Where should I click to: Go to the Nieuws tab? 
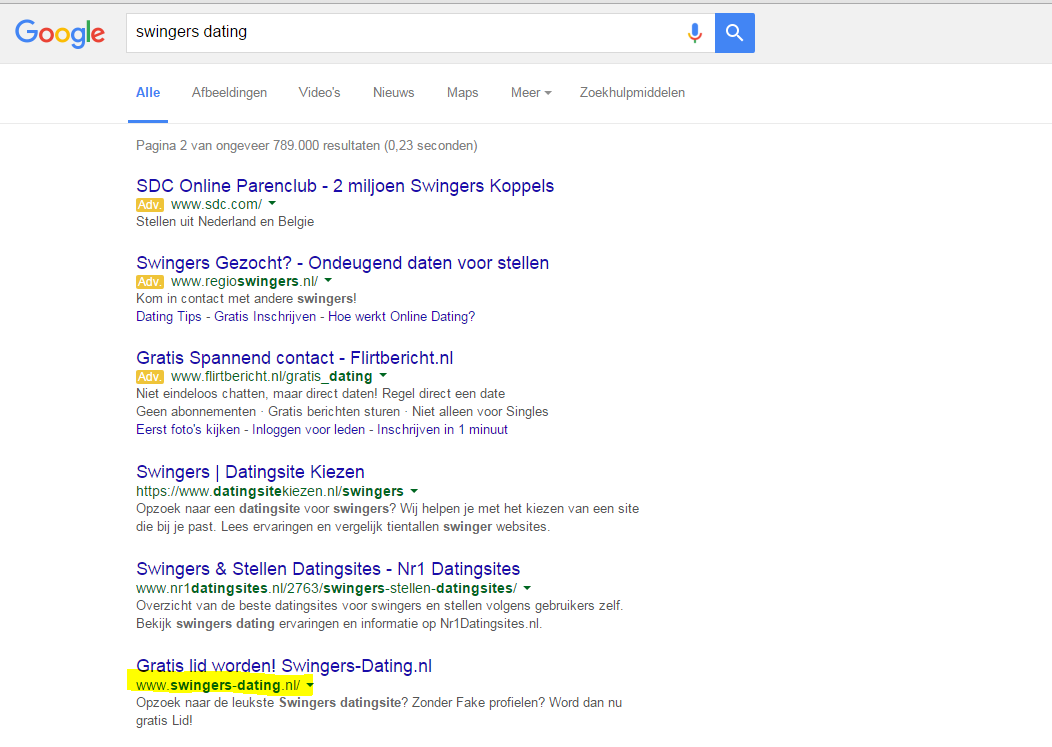click(x=393, y=93)
